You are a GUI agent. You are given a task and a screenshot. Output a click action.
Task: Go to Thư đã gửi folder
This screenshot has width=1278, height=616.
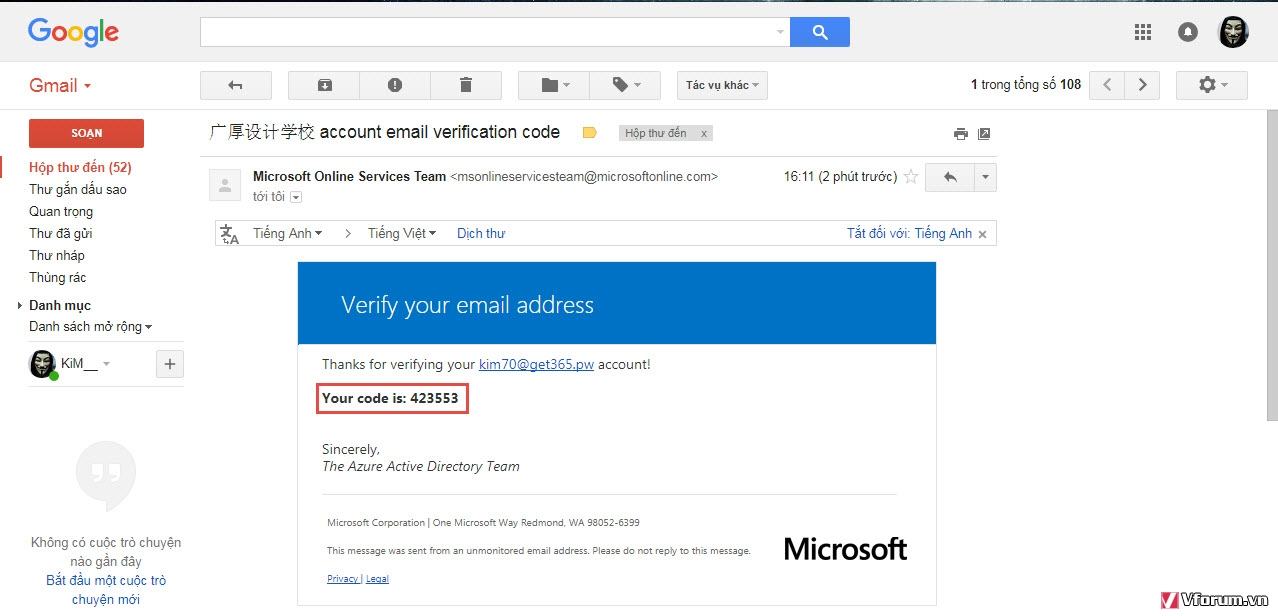pos(60,233)
